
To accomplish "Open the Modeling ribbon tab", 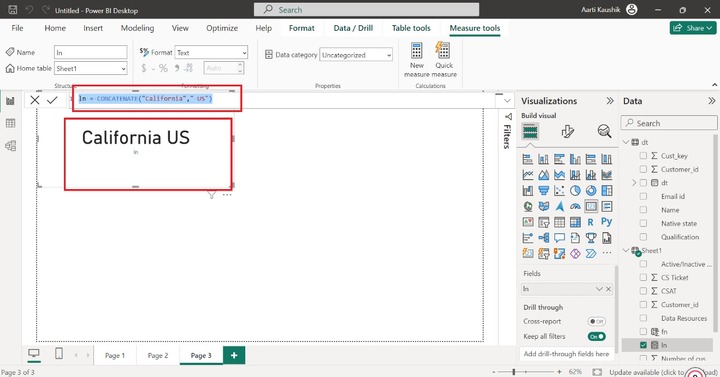I will point(137,28).
